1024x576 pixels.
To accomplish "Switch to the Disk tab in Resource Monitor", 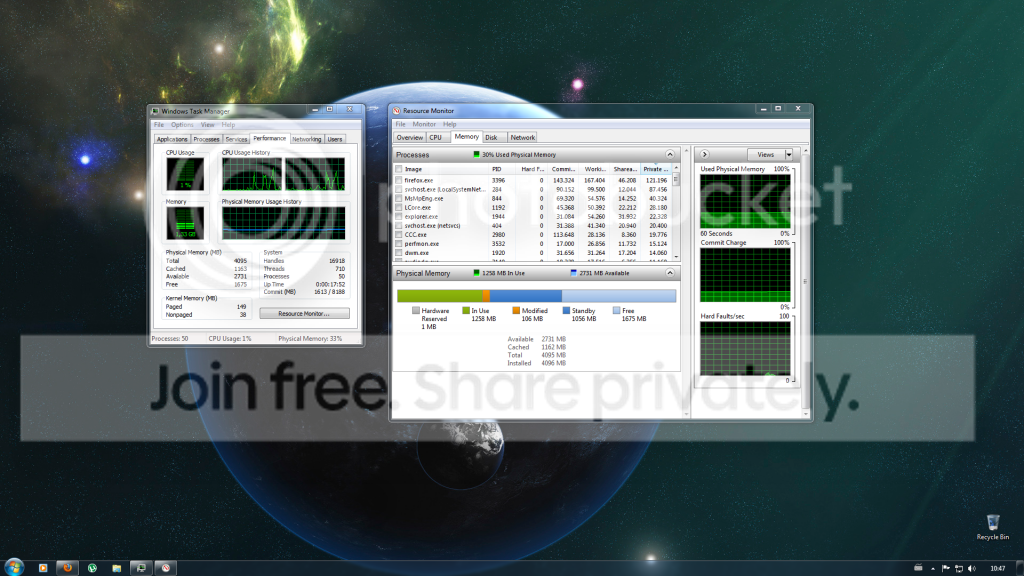I will [491, 138].
